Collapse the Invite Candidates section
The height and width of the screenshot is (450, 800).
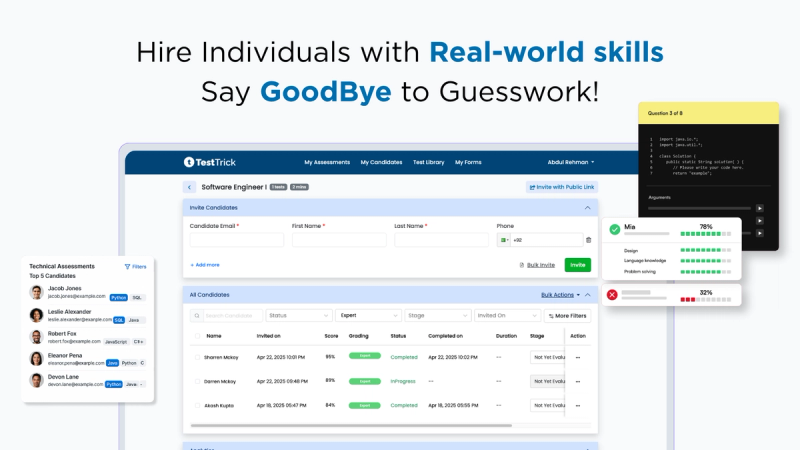(x=587, y=208)
